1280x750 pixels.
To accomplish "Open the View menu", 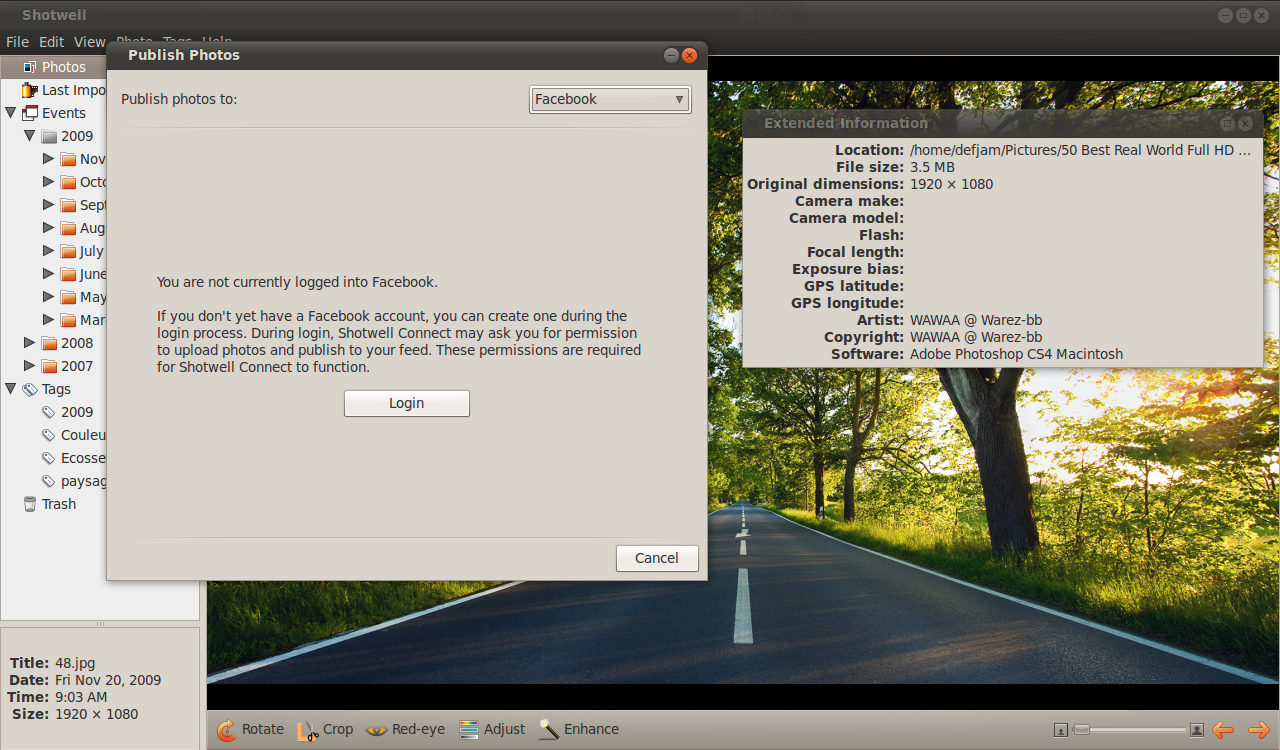I will coord(89,42).
